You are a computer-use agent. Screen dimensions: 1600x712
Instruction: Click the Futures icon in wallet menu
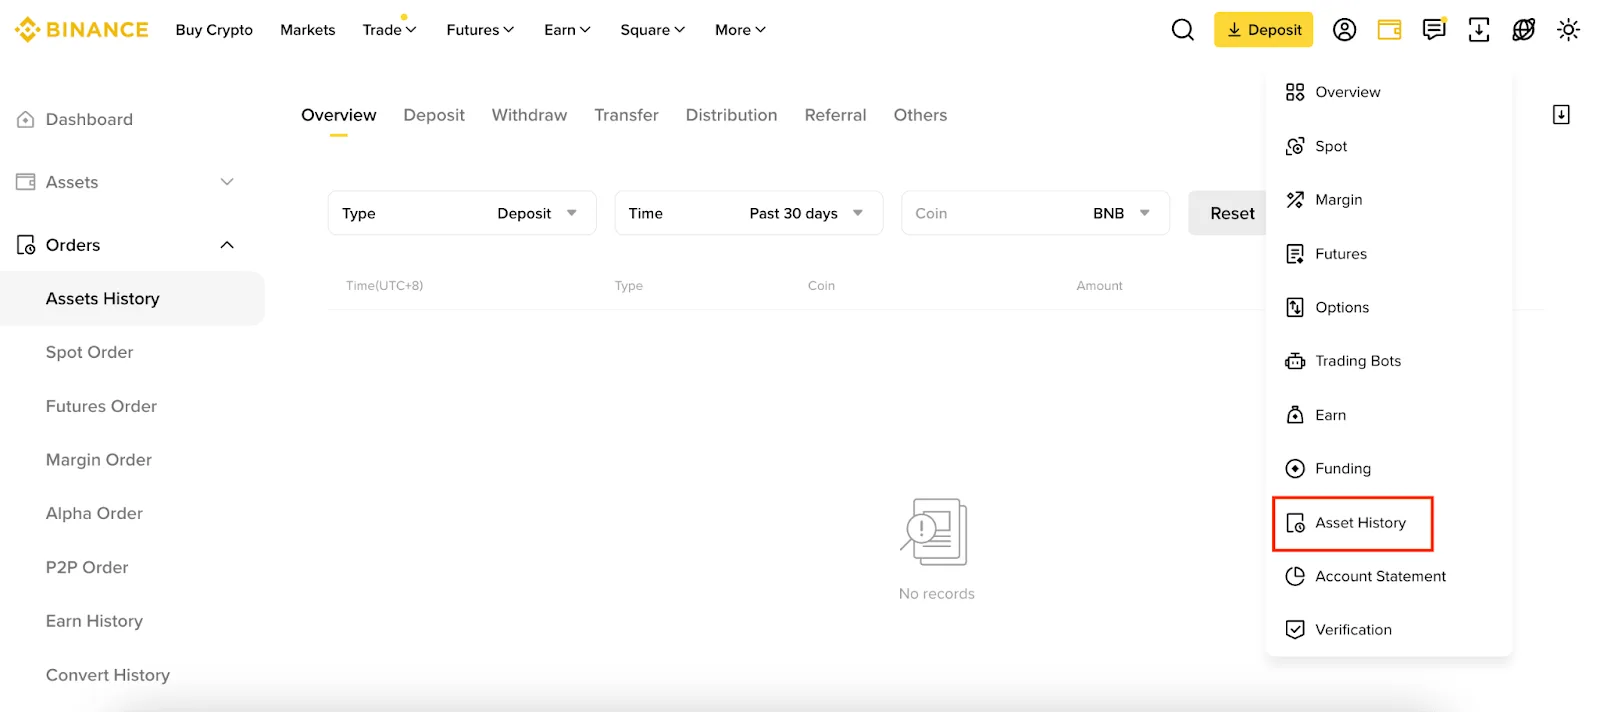[1295, 254]
